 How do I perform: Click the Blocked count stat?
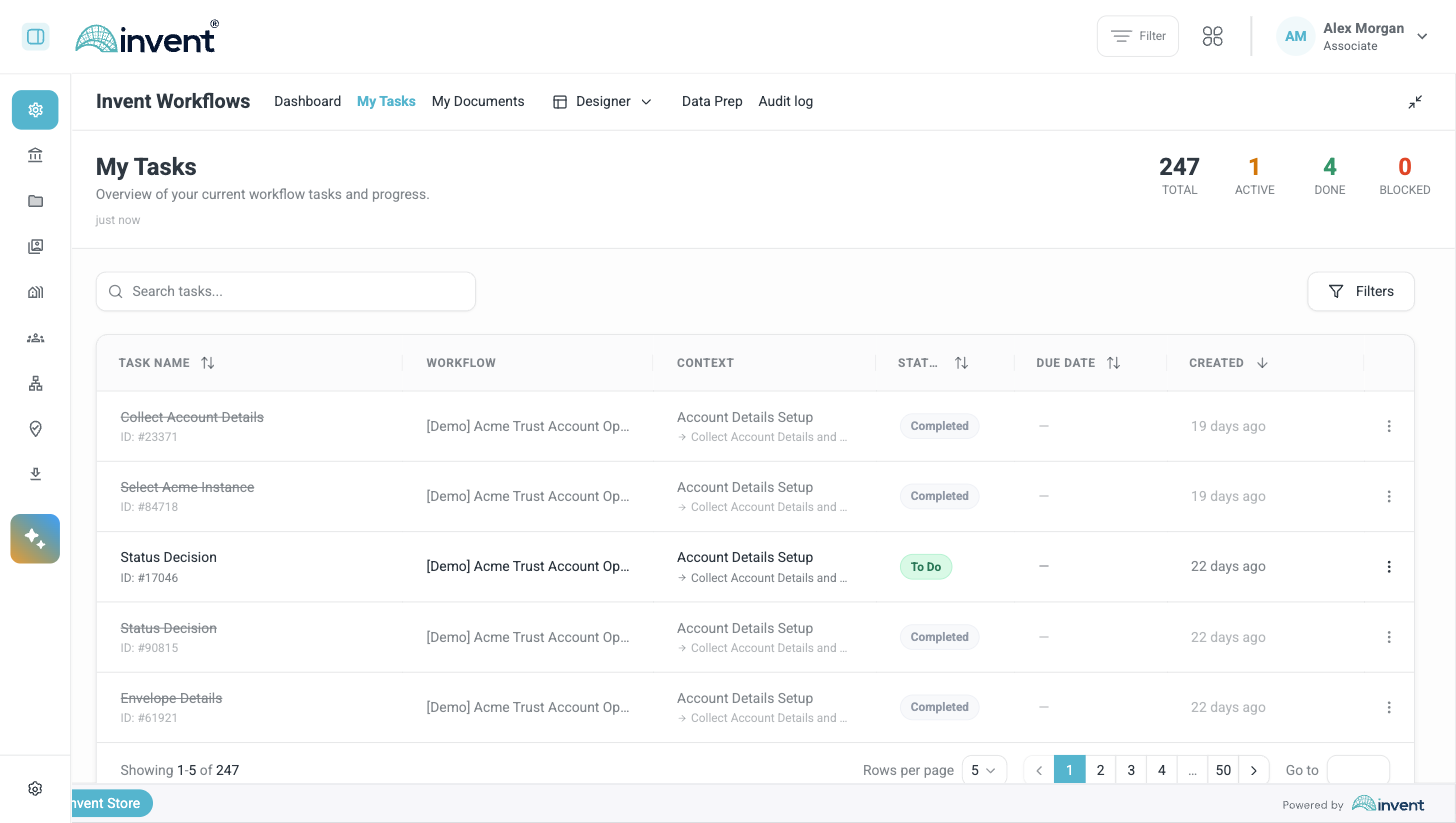pos(1404,175)
